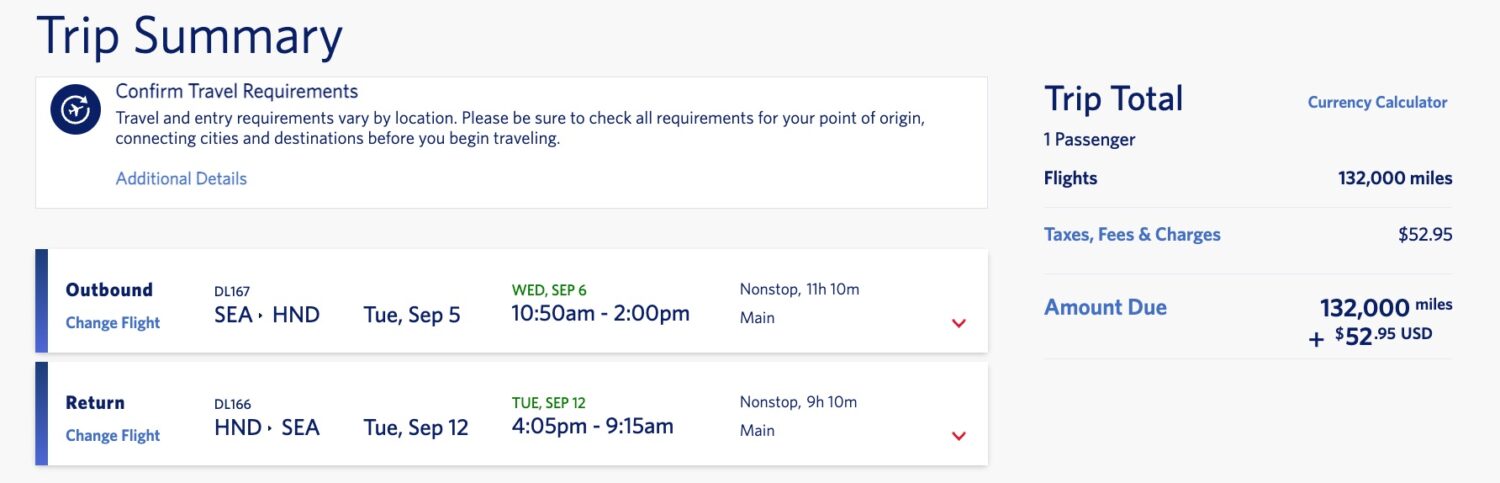Open the Currency Calculator link
Image resolution: width=1500 pixels, height=483 pixels.
[1377, 102]
